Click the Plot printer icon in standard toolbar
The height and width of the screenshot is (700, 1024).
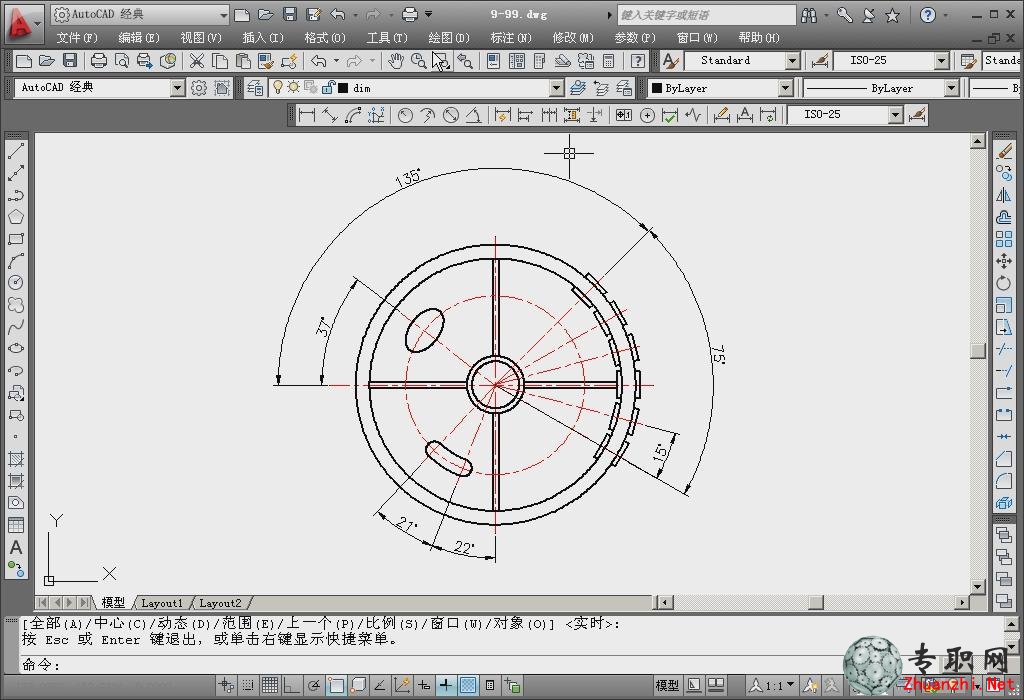point(99,61)
